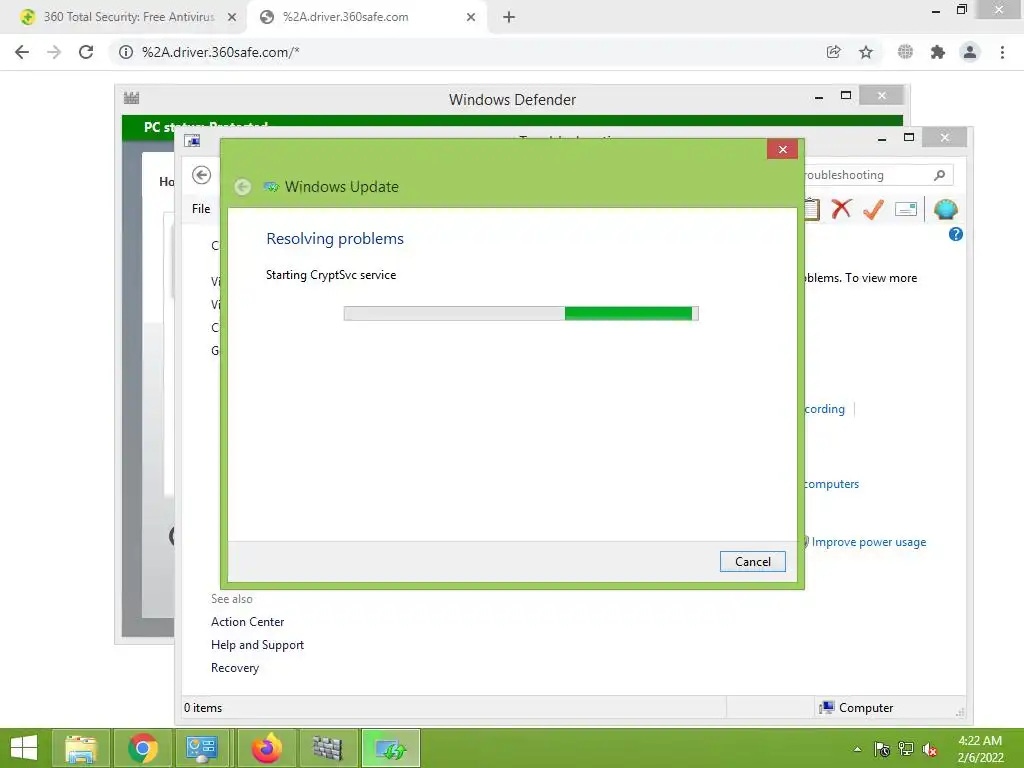Minimize the Windows Defender window

[819, 97]
